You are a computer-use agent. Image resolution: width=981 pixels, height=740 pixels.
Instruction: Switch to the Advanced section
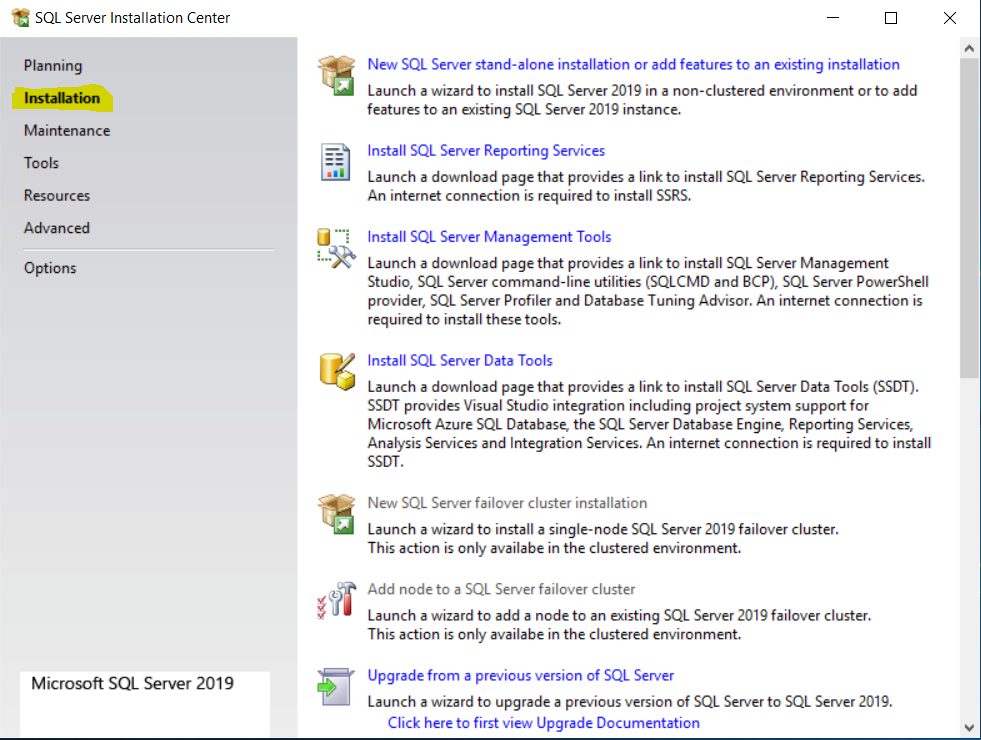click(x=57, y=228)
